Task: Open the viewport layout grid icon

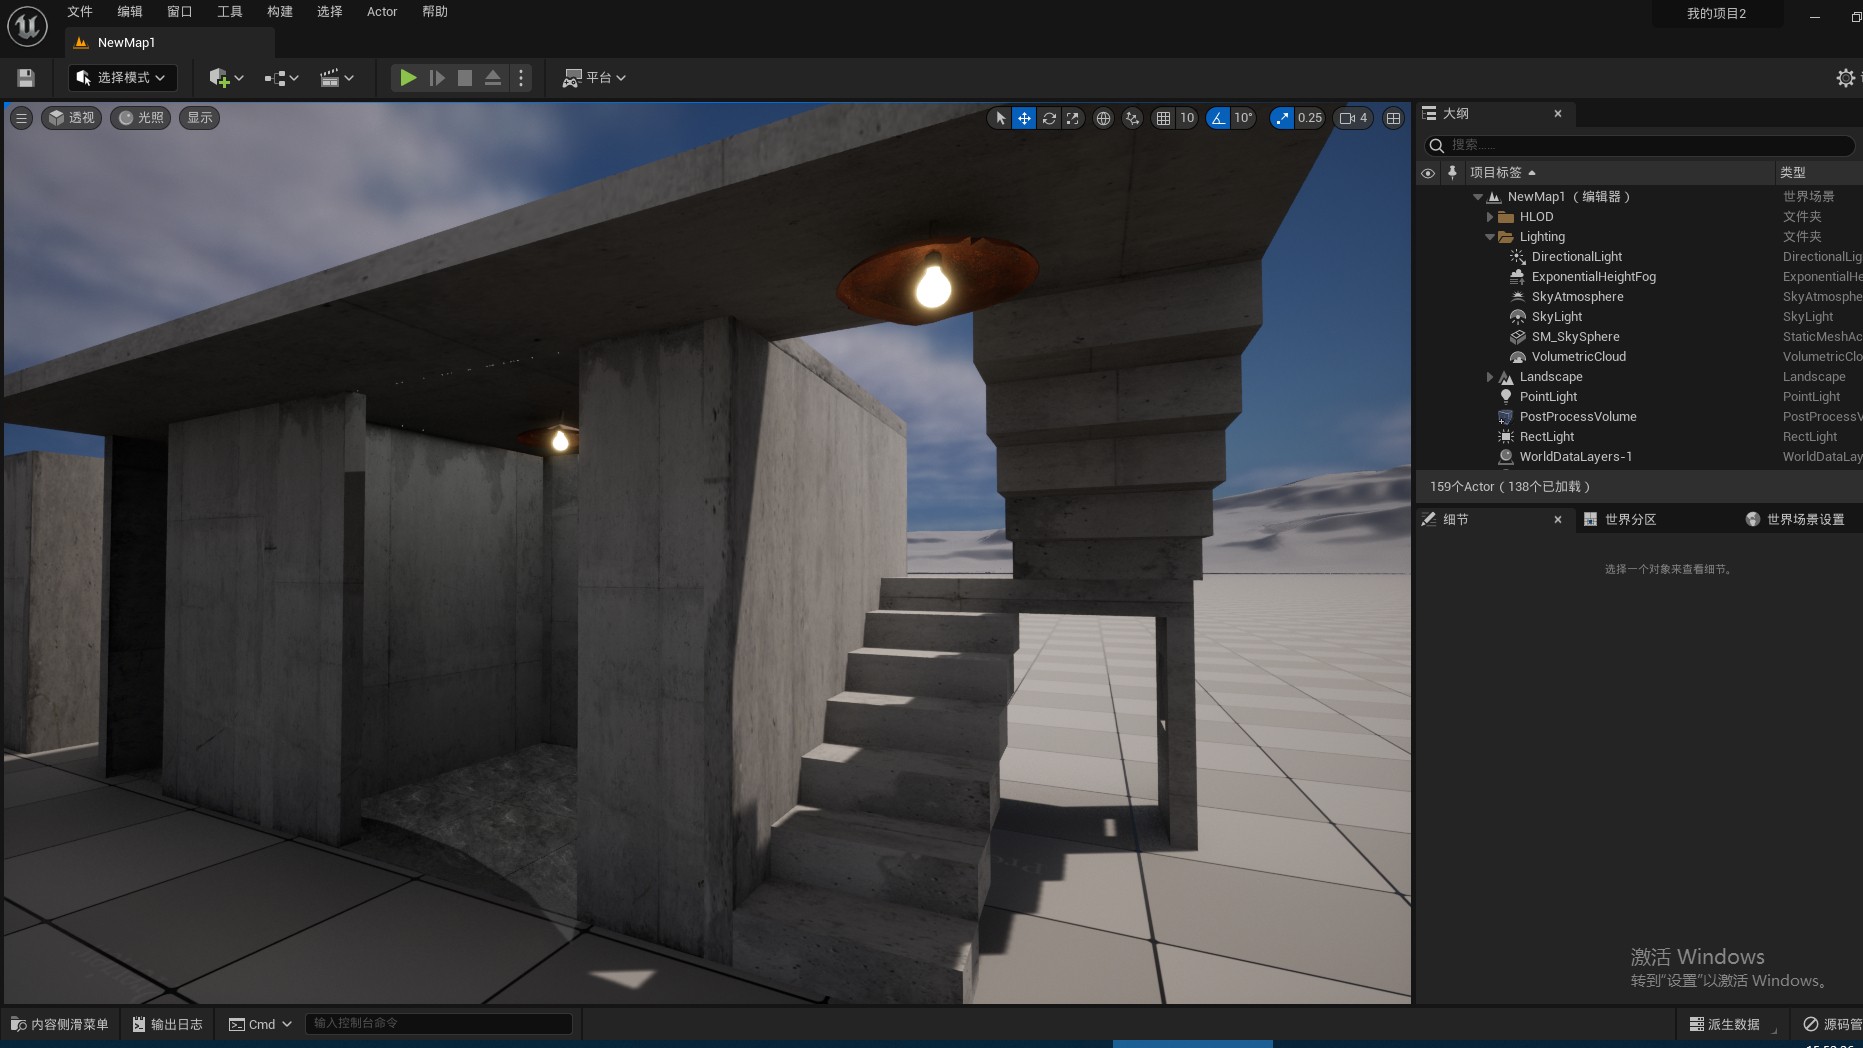Action: click(x=1393, y=118)
